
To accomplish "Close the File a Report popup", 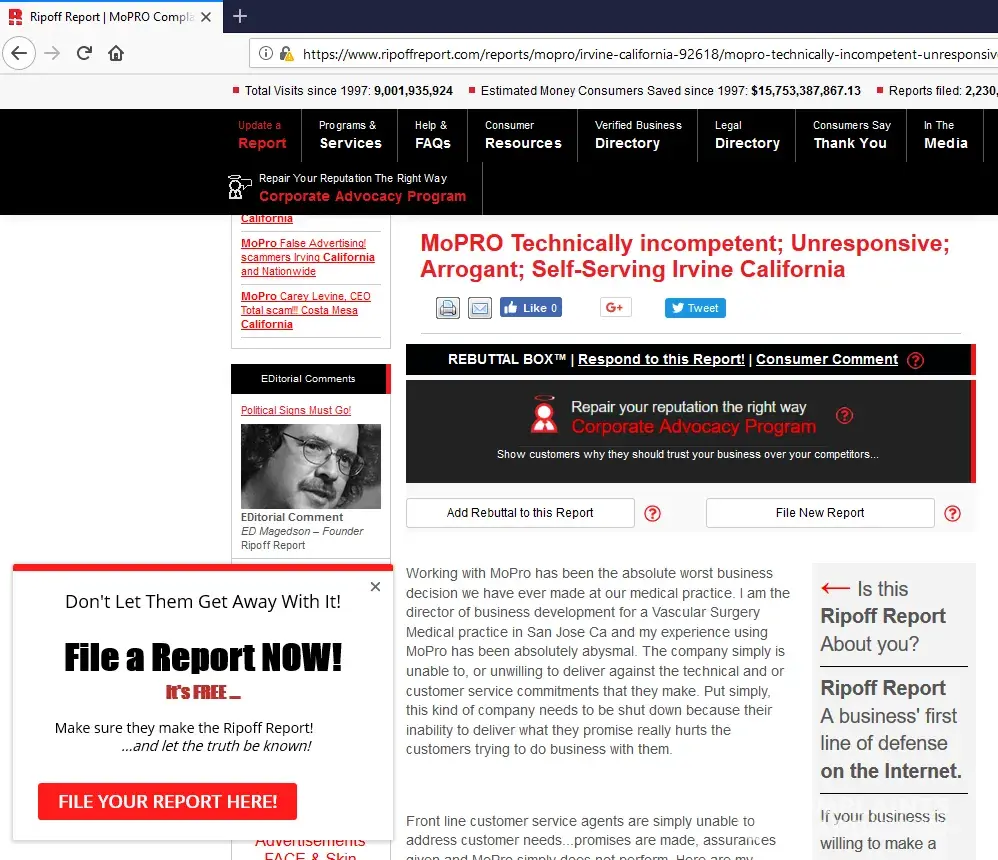I will click(375, 587).
